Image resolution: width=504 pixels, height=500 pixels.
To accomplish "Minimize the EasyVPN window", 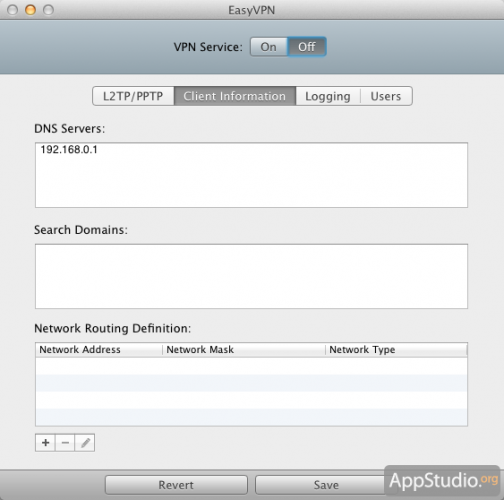I will pyautogui.click(x=30, y=10).
